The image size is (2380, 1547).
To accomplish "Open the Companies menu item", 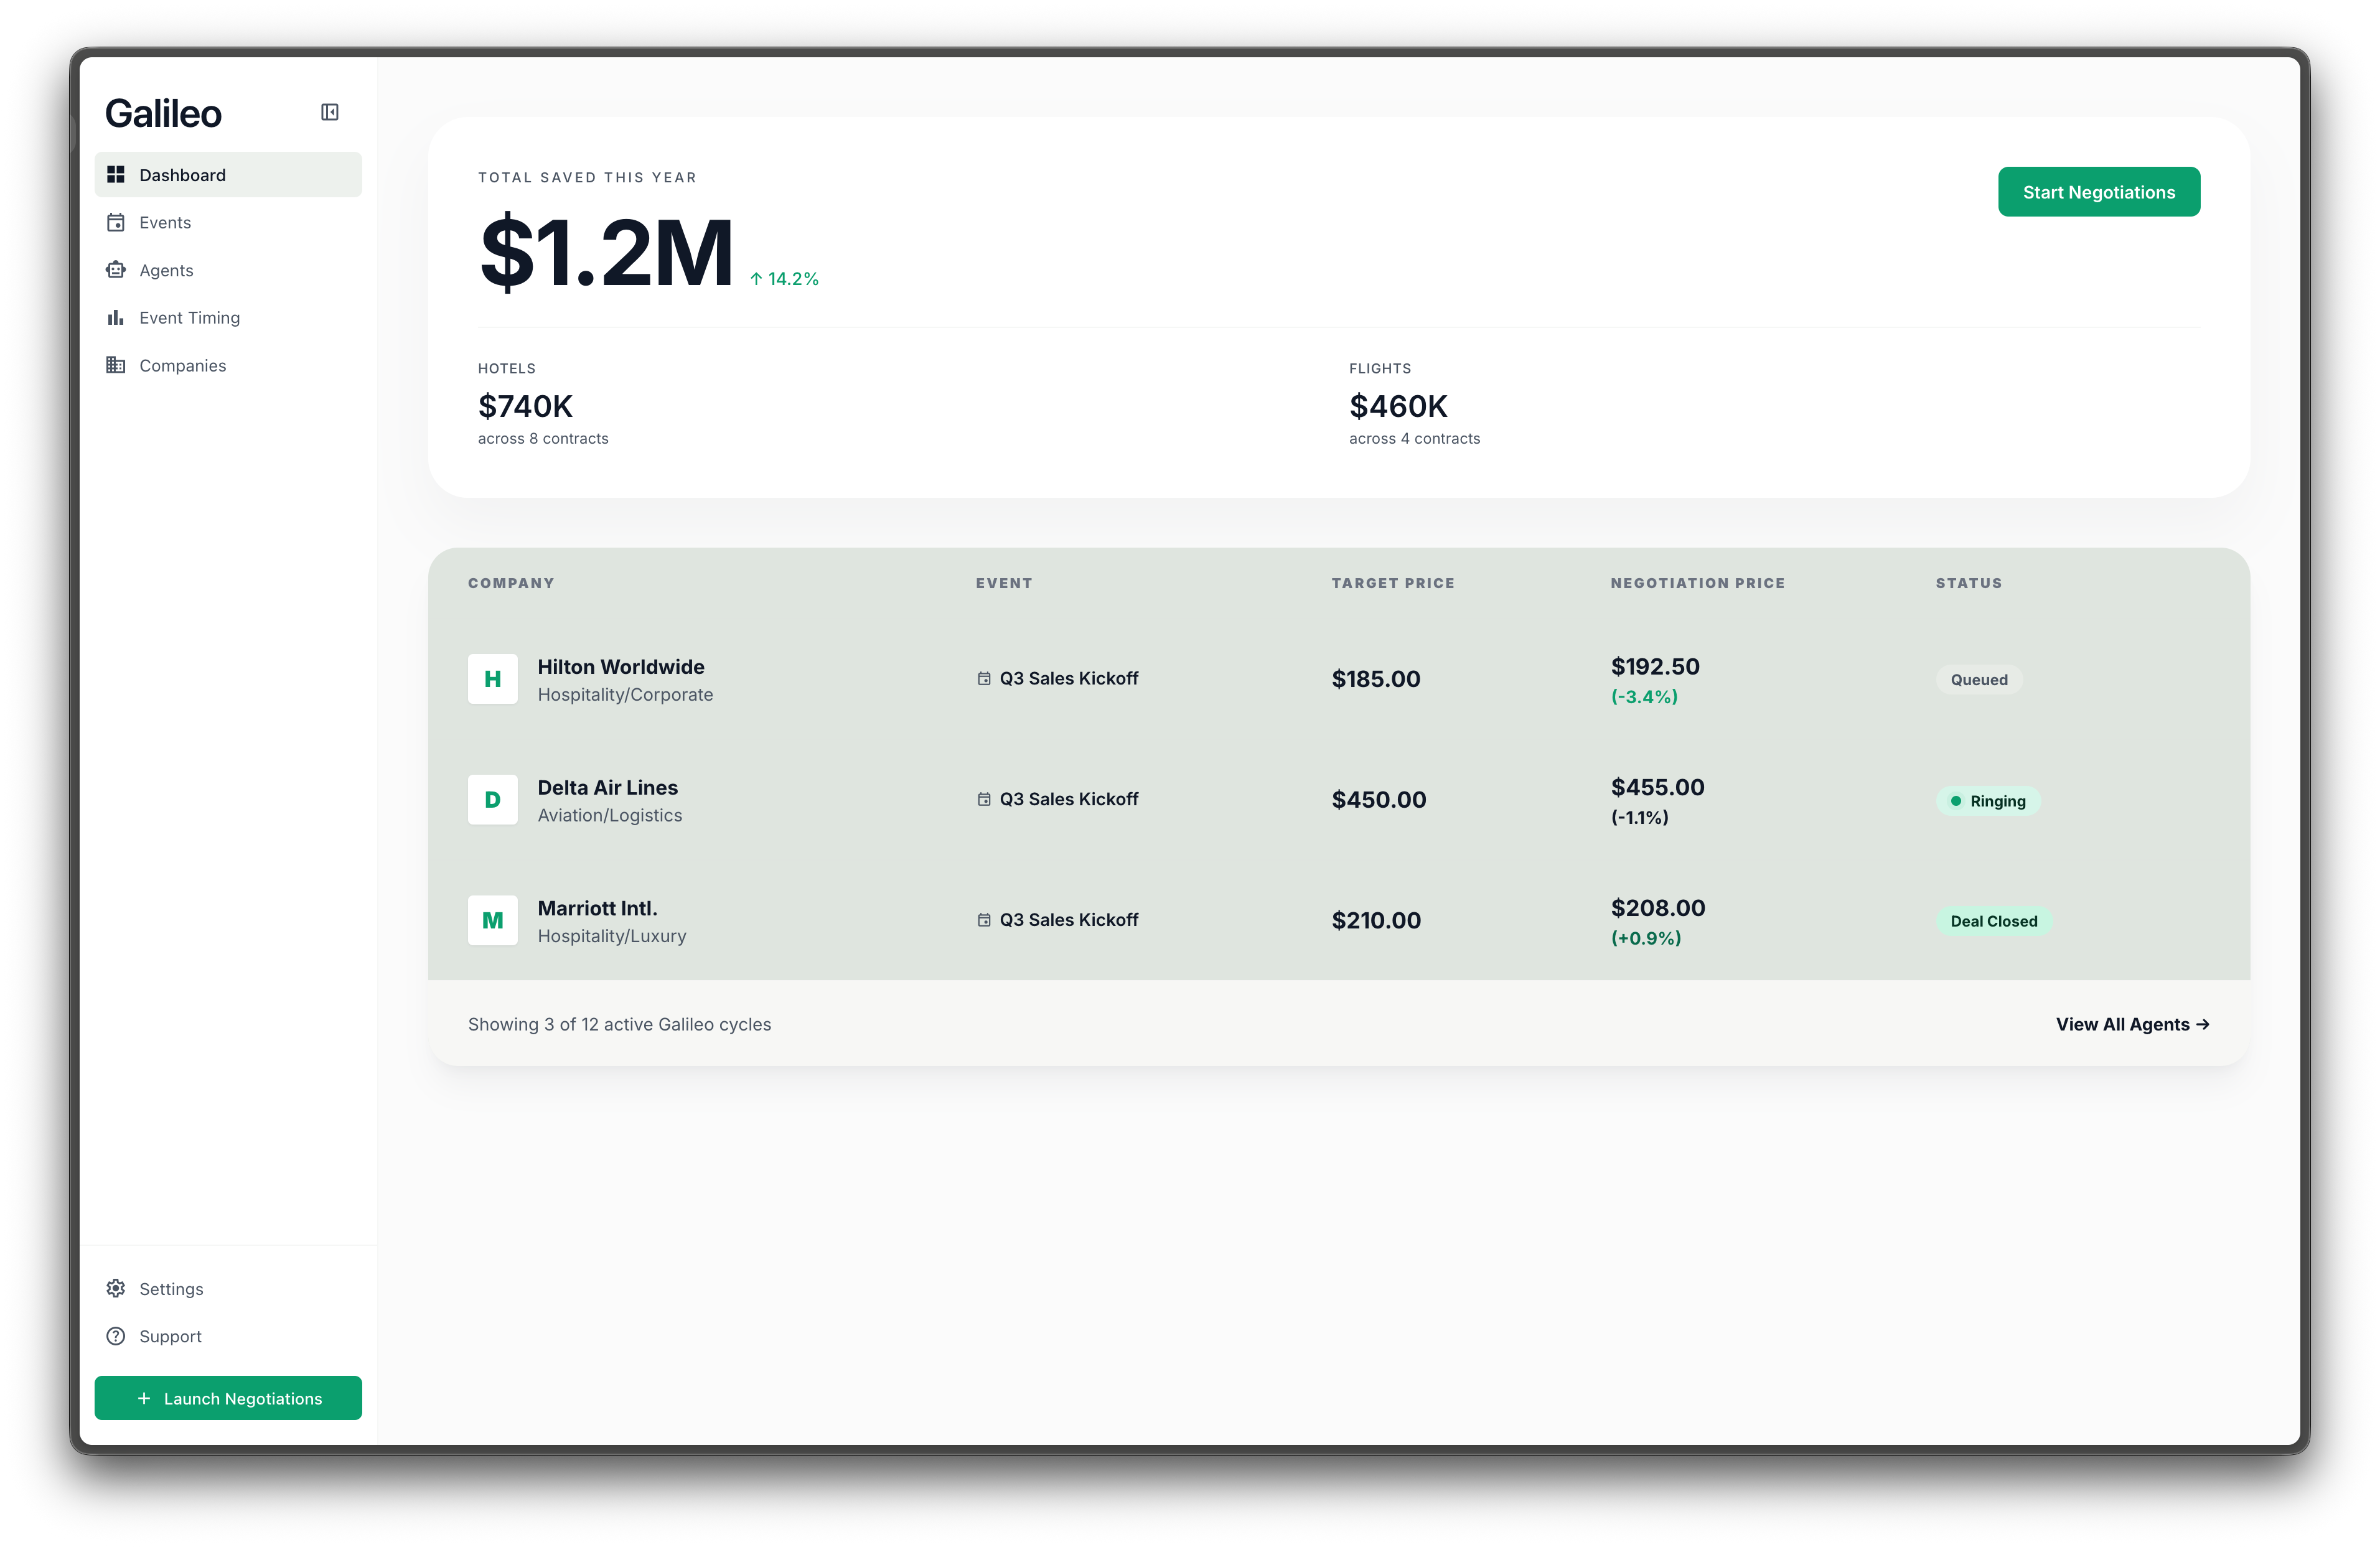I will 182,365.
